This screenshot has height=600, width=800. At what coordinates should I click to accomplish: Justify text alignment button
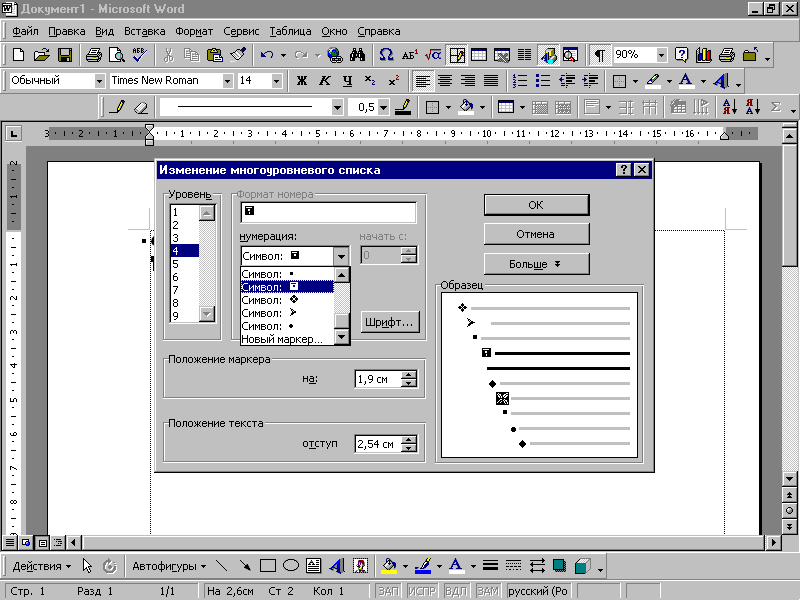click(x=491, y=81)
